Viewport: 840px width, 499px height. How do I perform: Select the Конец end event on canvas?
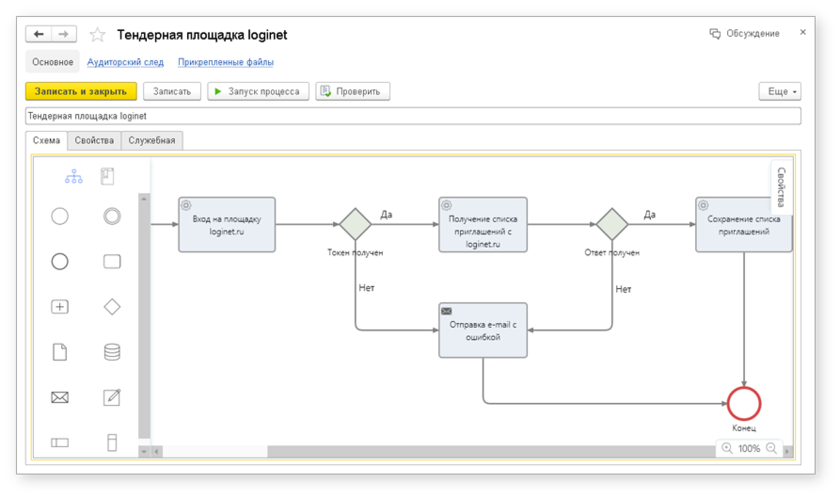tap(744, 403)
